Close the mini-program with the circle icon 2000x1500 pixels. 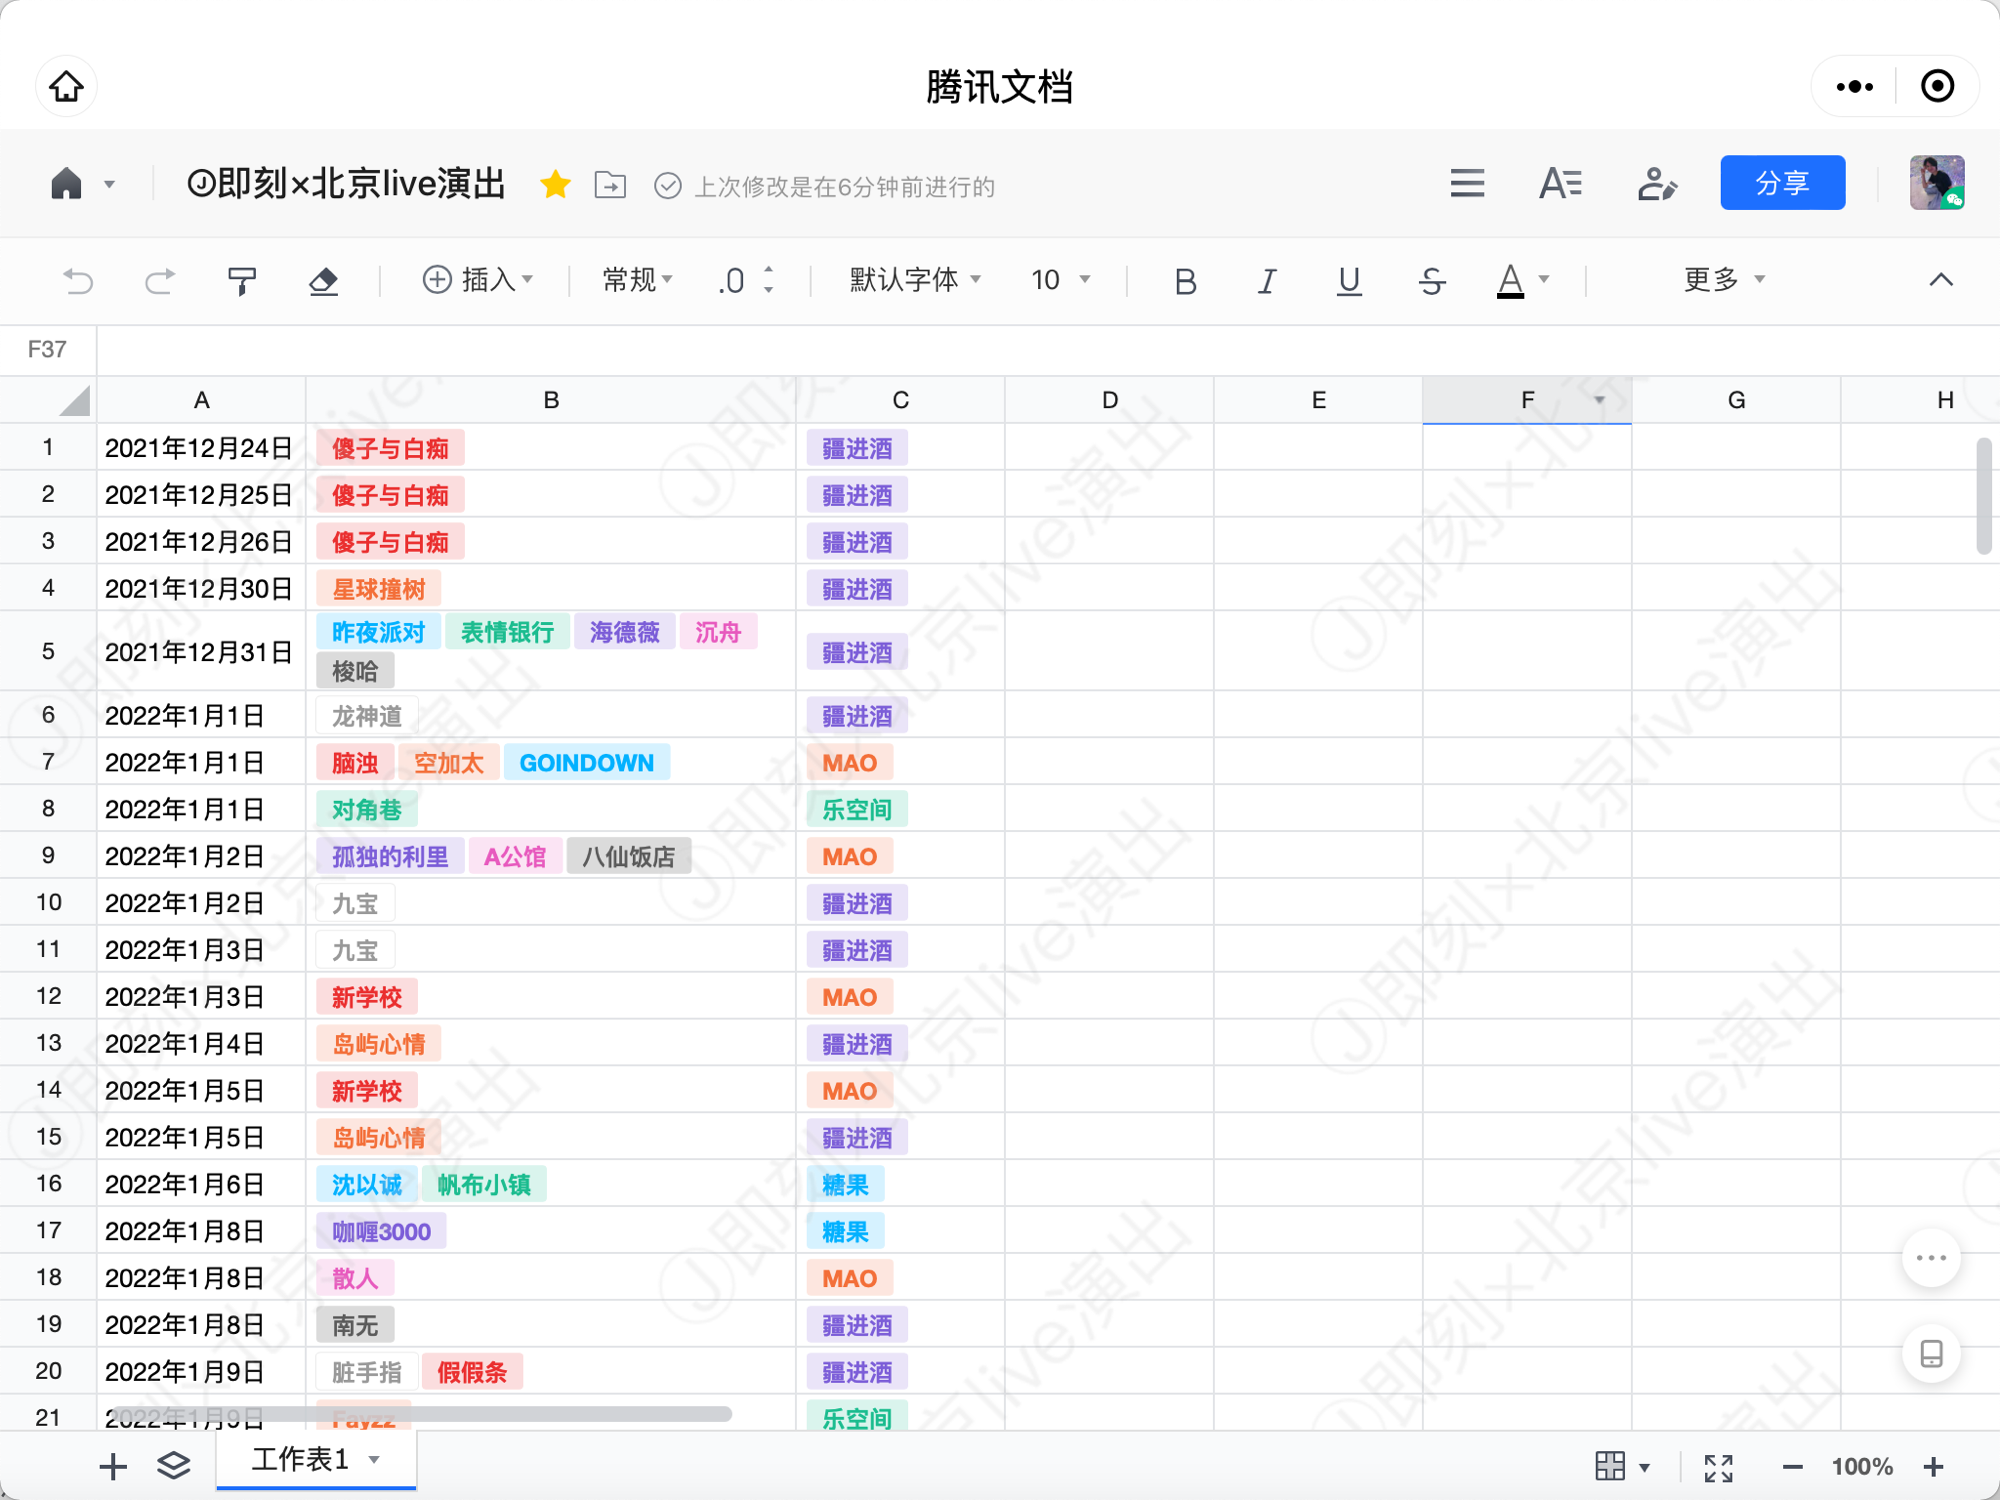pos(1937,86)
